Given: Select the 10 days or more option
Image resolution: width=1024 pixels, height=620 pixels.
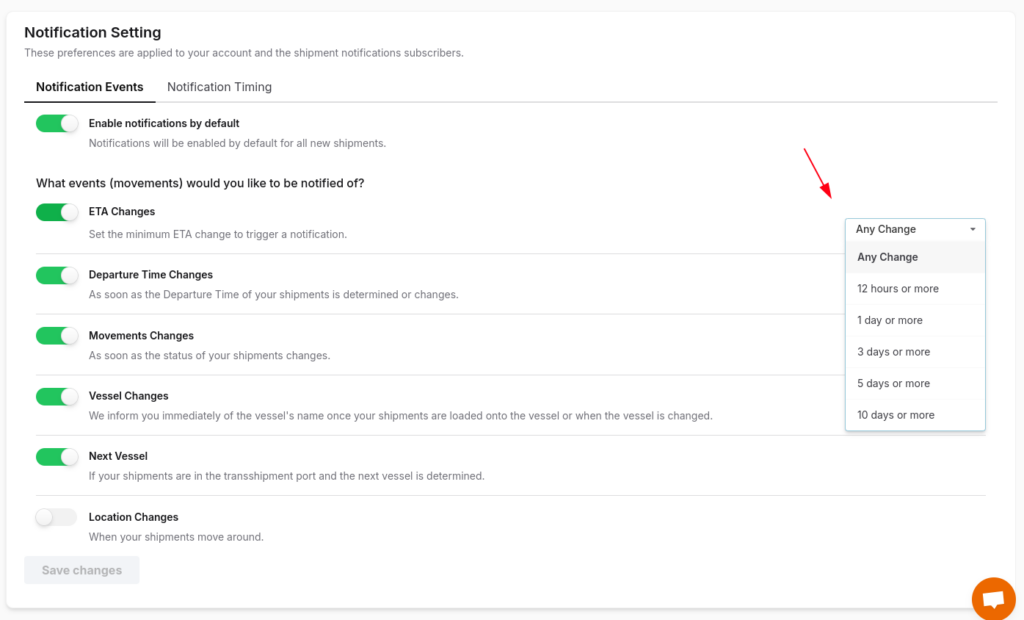Looking at the screenshot, I should [895, 414].
